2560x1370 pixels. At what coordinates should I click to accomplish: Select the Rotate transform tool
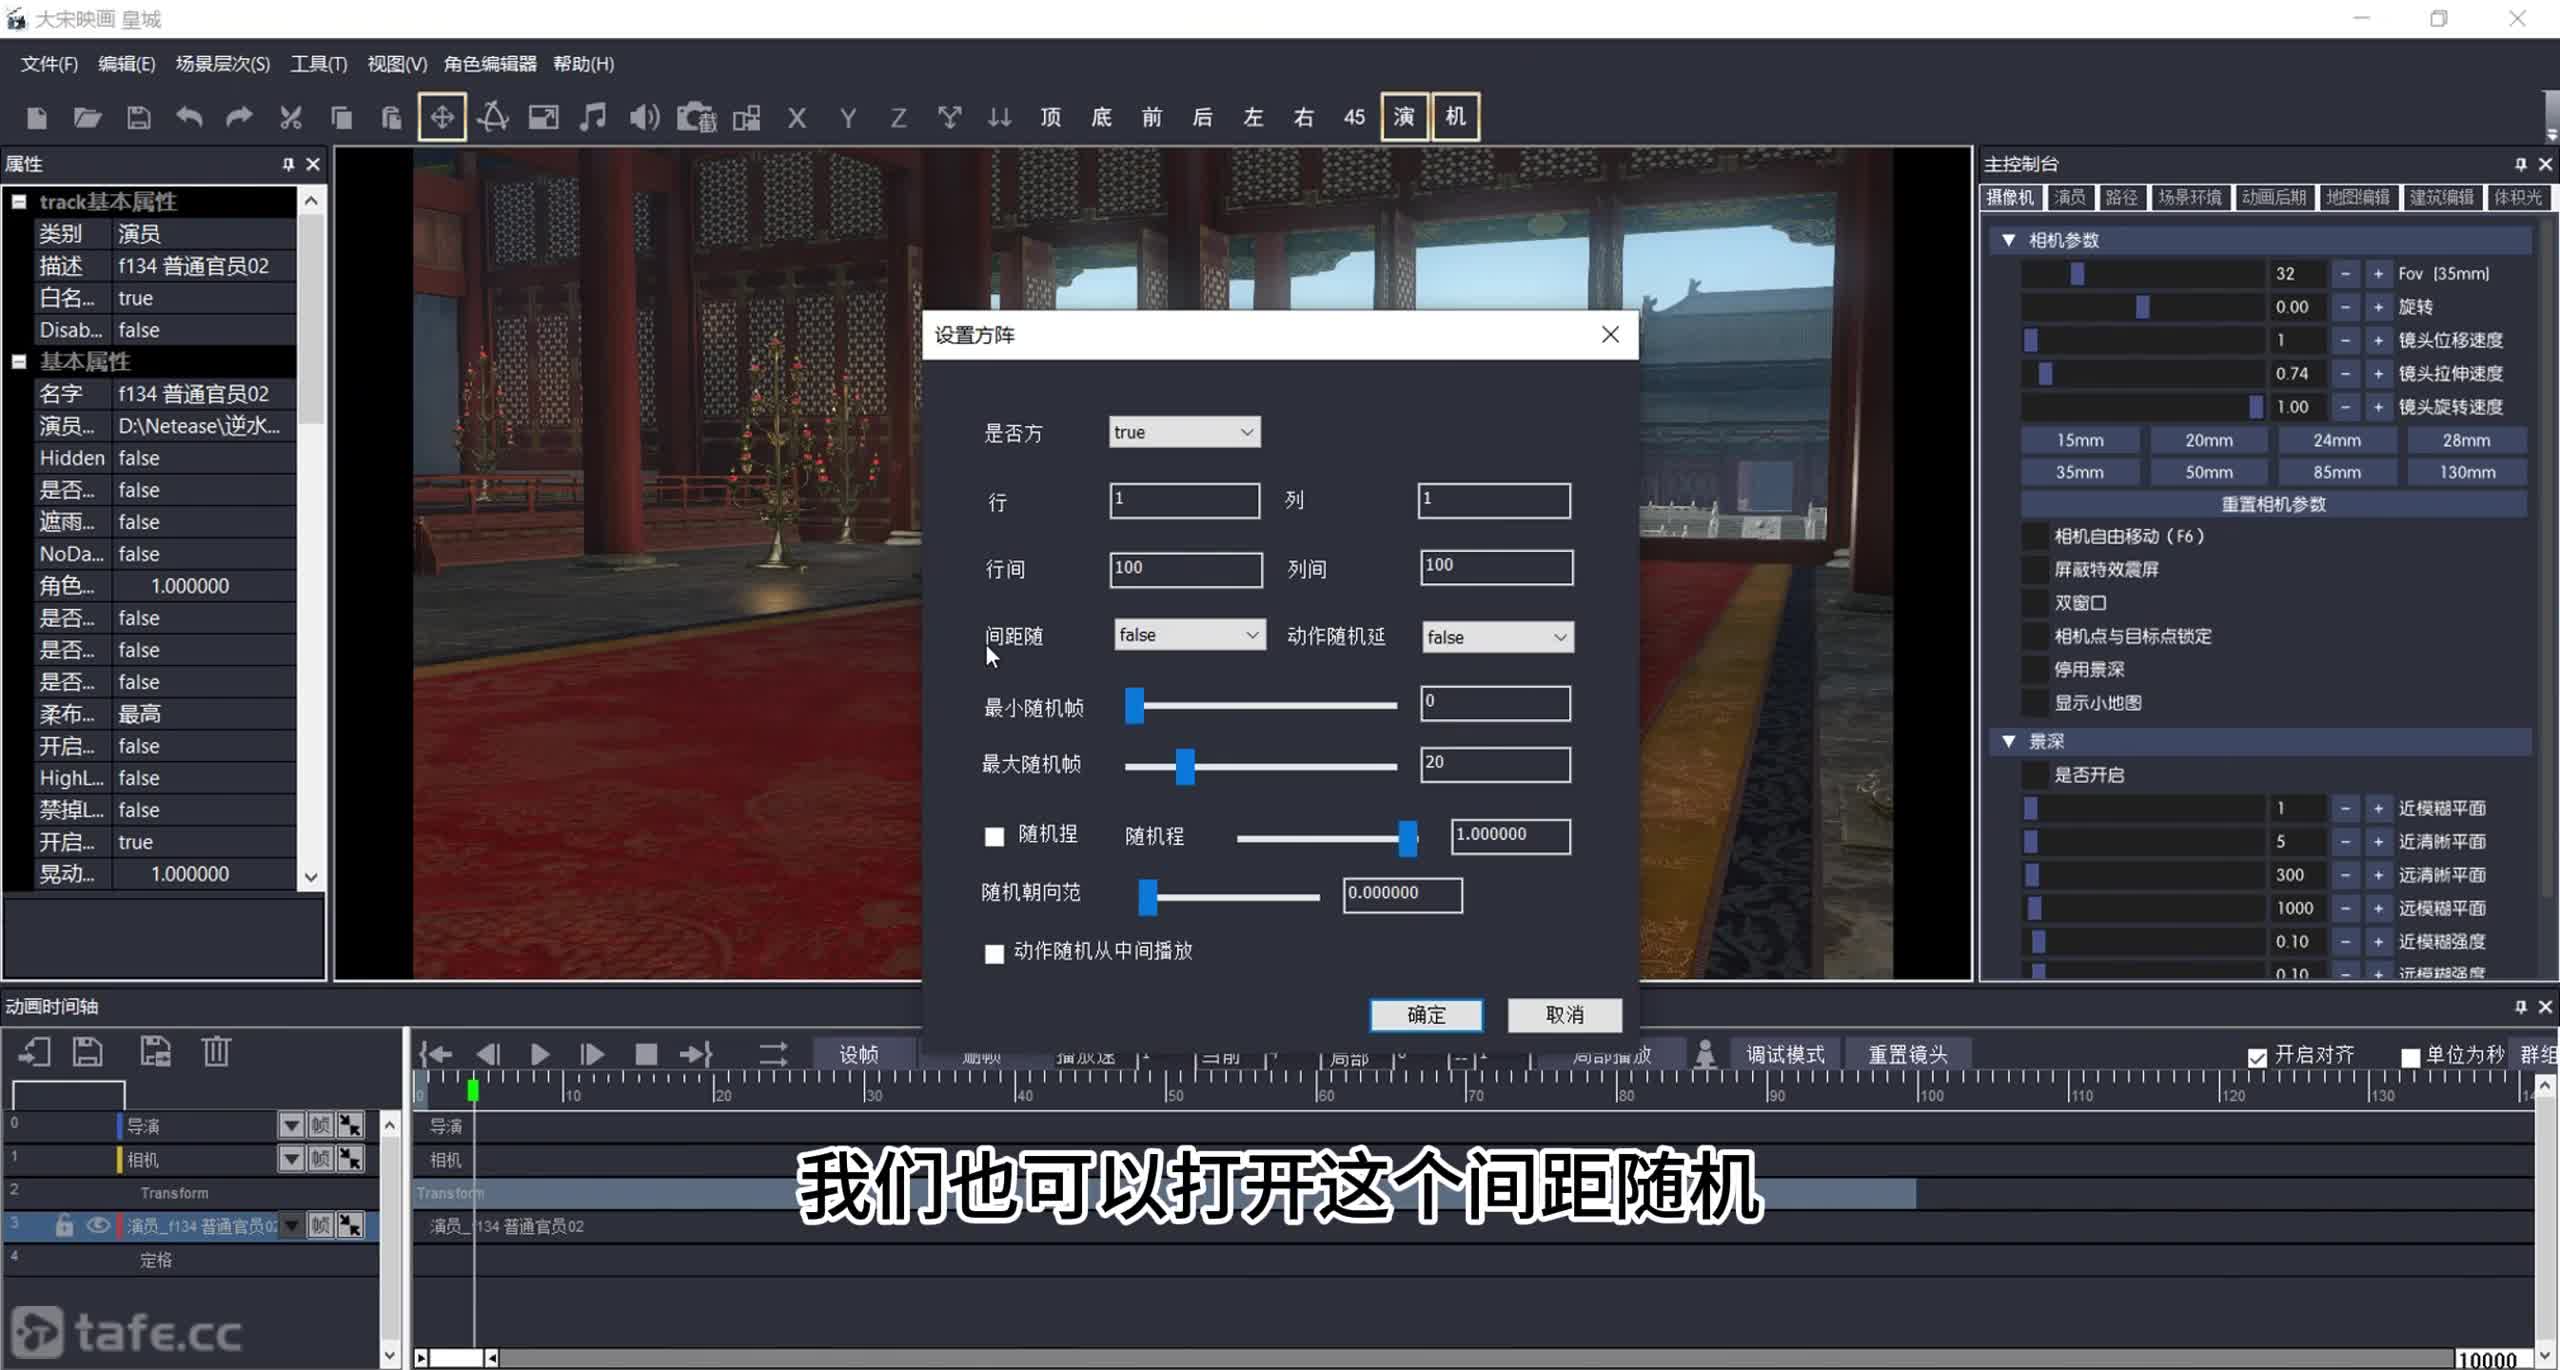click(493, 118)
